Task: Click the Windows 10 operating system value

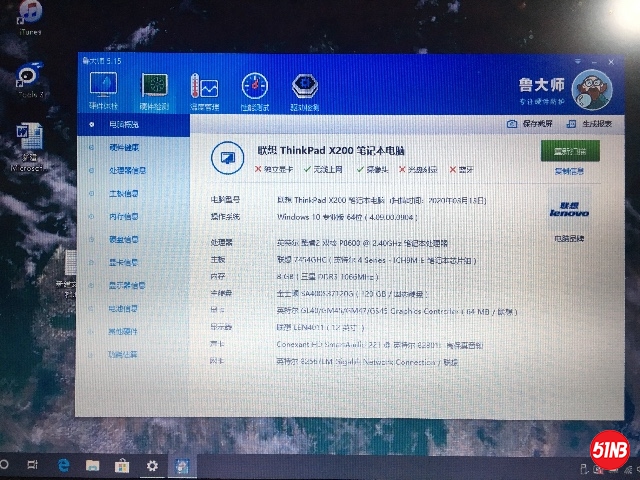Action: (x=347, y=217)
